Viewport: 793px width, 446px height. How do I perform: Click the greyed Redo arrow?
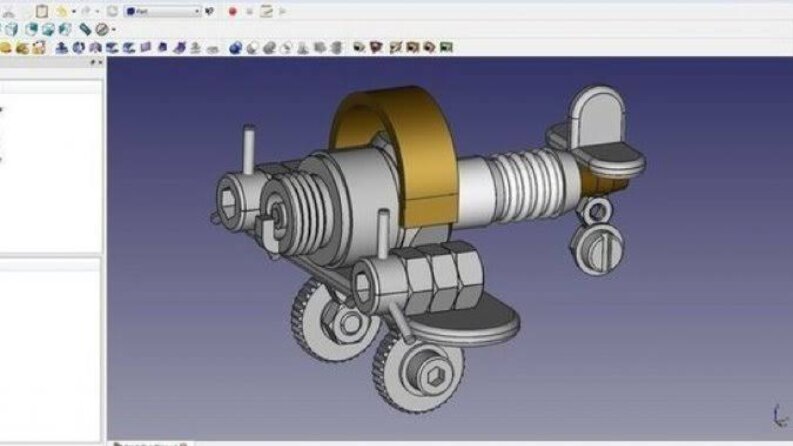85,11
